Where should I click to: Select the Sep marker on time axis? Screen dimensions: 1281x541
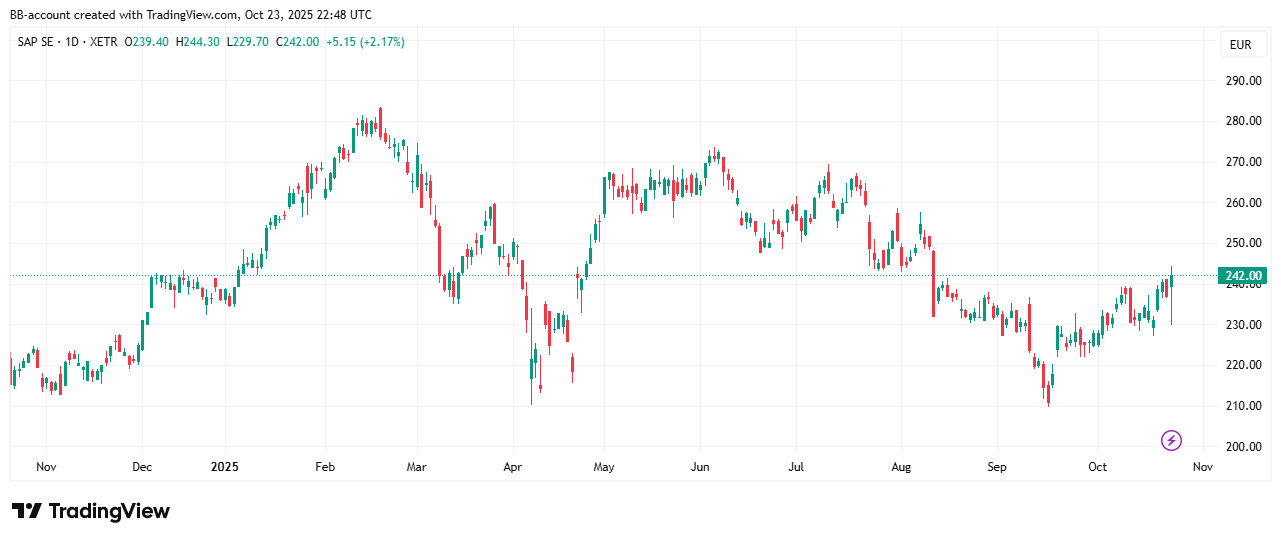click(x=996, y=467)
